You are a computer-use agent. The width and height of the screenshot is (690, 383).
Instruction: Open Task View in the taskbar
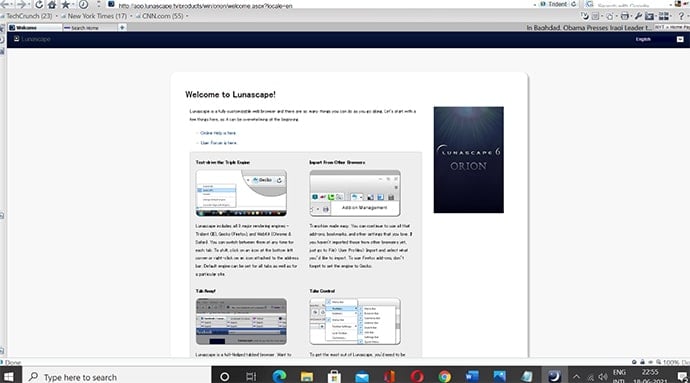pyautogui.click(x=251, y=376)
